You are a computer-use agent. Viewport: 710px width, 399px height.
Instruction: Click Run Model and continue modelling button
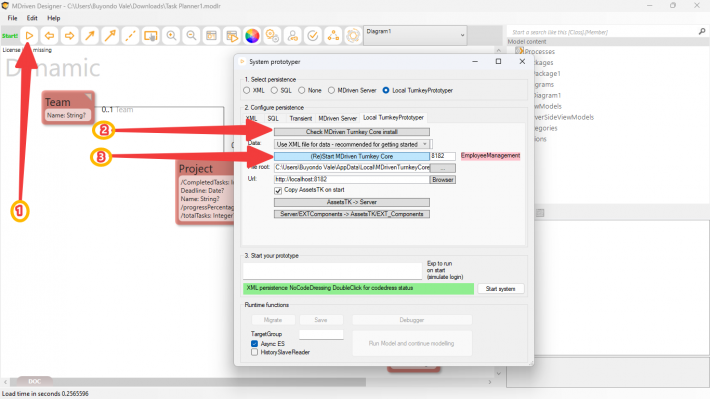[x=412, y=343]
